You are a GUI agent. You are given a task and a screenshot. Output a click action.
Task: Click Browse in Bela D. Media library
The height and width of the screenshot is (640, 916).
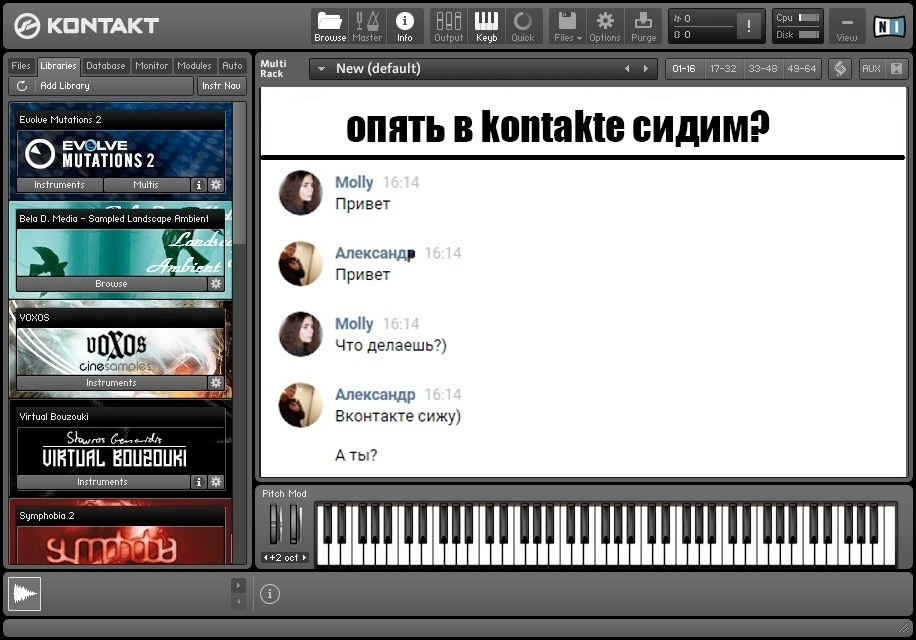click(x=111, y=284)
